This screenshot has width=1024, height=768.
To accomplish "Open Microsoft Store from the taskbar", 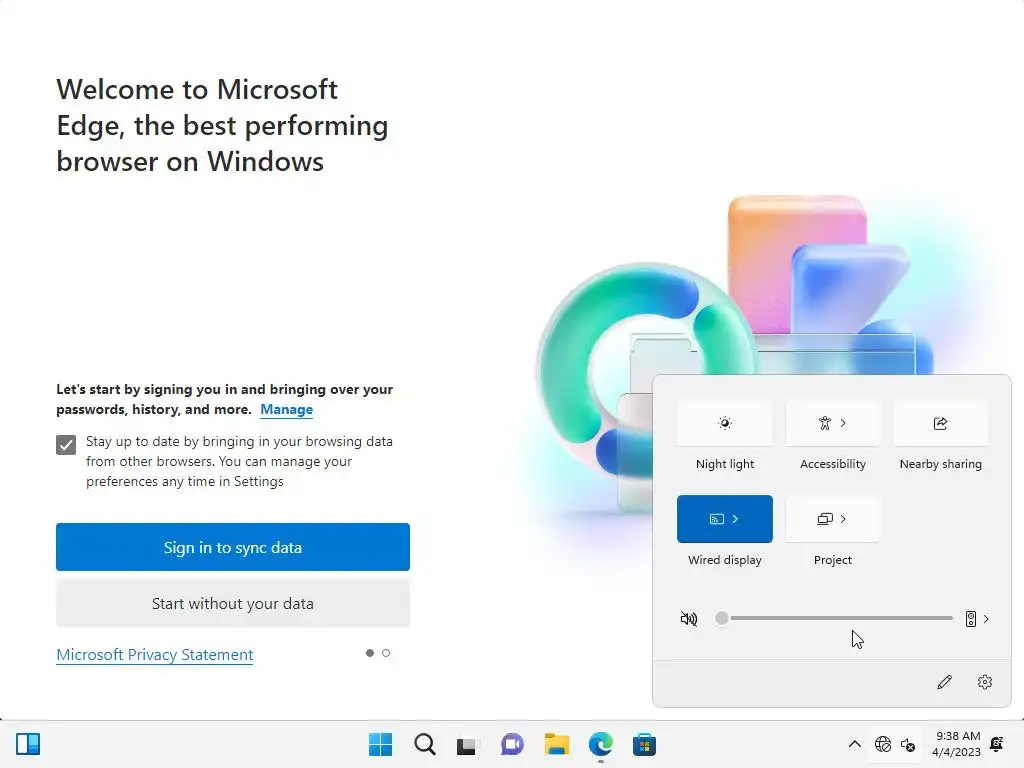I will pos(645,744).
